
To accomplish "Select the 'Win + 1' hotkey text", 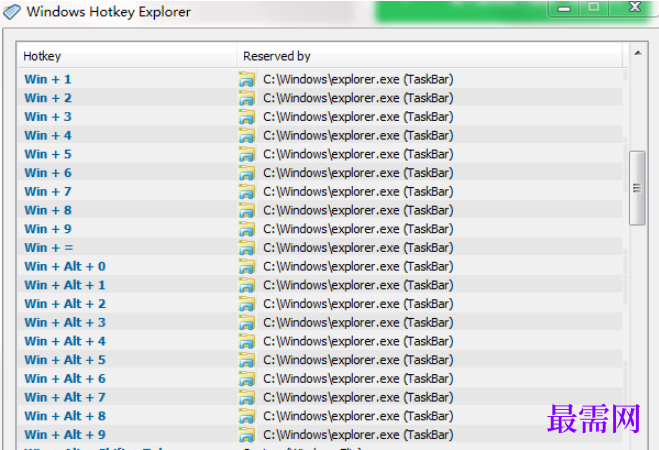I will pos(48,79).
